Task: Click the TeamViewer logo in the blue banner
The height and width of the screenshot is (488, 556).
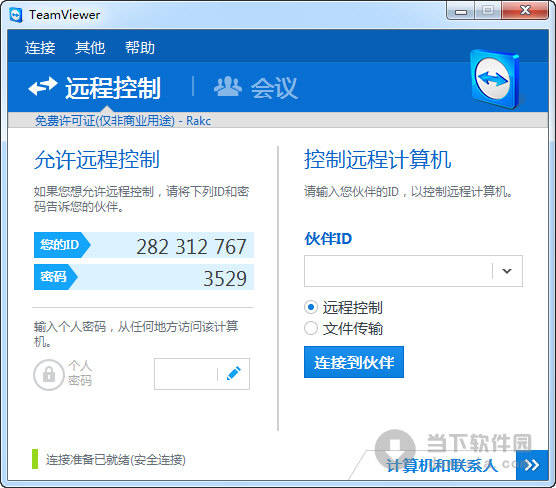Action: click(495, 79)
